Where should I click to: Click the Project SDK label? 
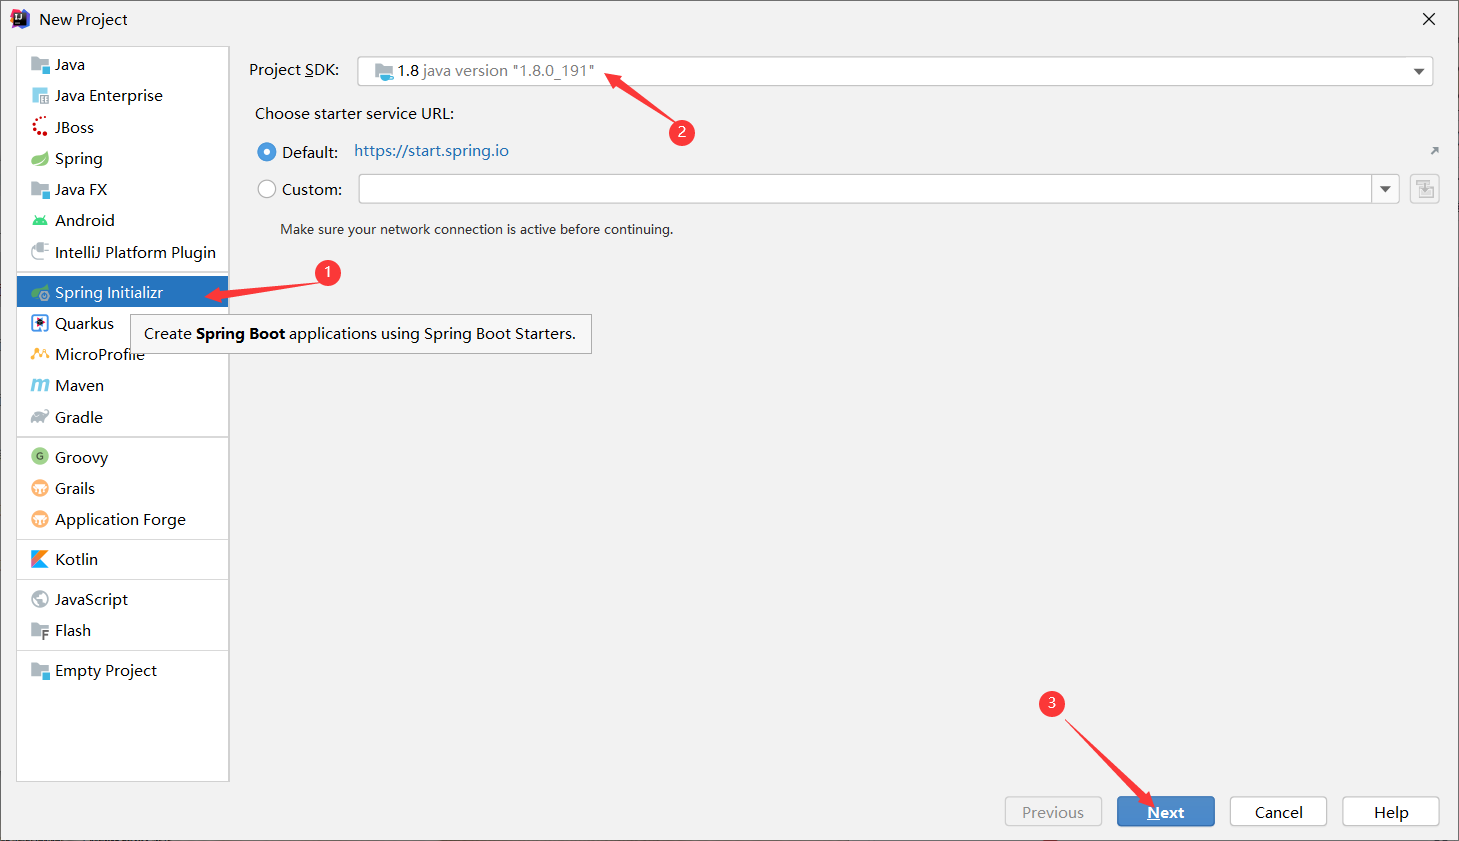click(x=294, y=70)
